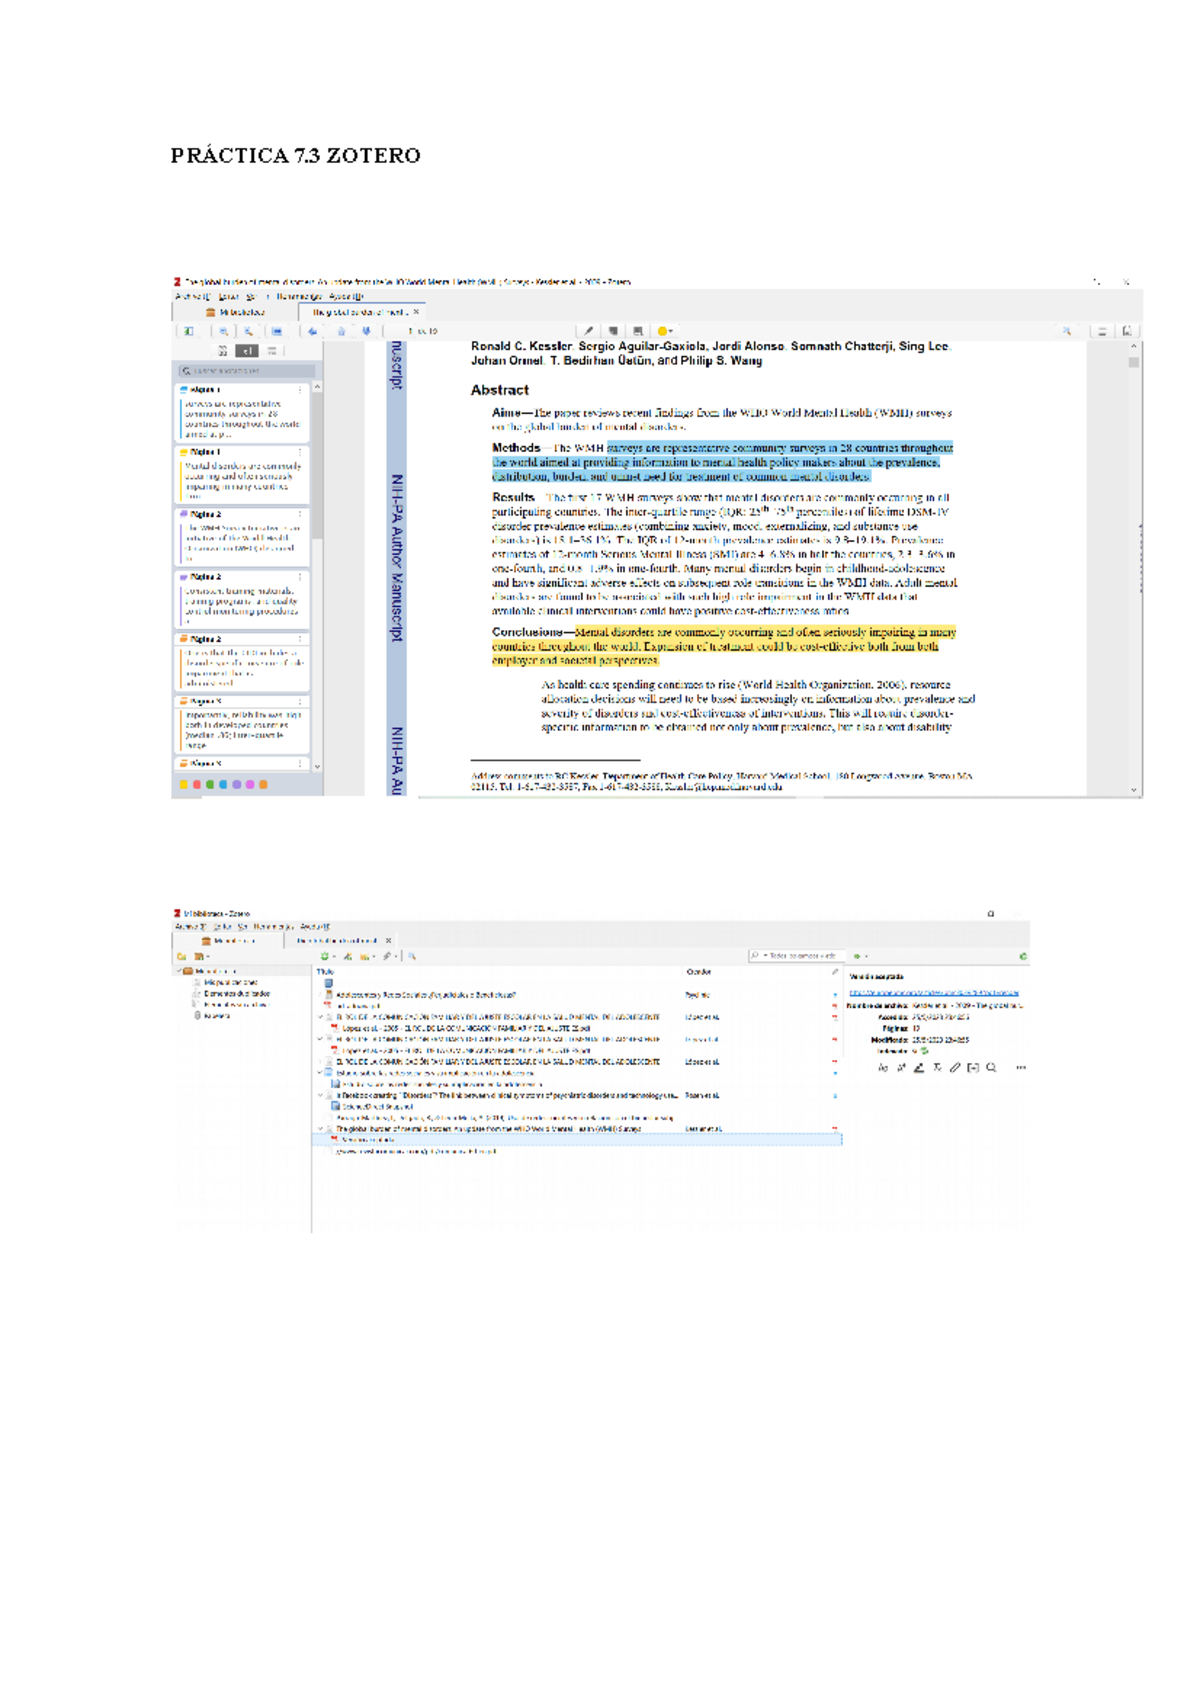Select the area selection annotation tool
1200x1698 pixels.
[638, 331]
